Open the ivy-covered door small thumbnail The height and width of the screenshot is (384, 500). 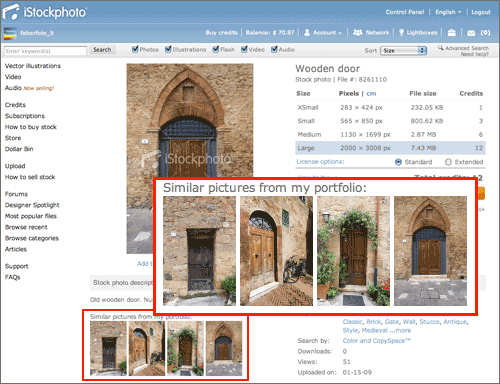185,349
